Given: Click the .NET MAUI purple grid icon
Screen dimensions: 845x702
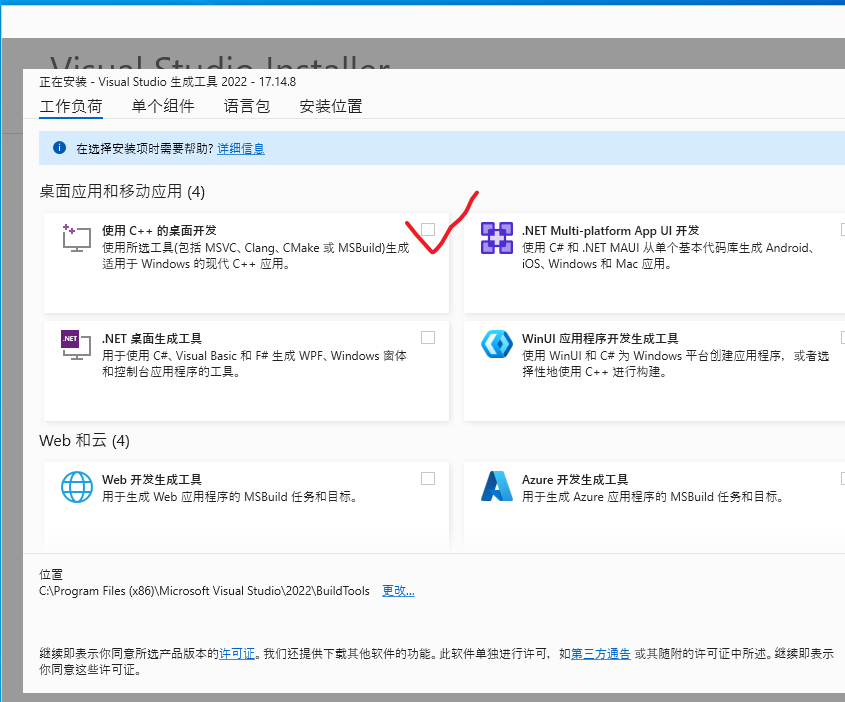Looking at the screenshot, I should [x=496, y=238].
